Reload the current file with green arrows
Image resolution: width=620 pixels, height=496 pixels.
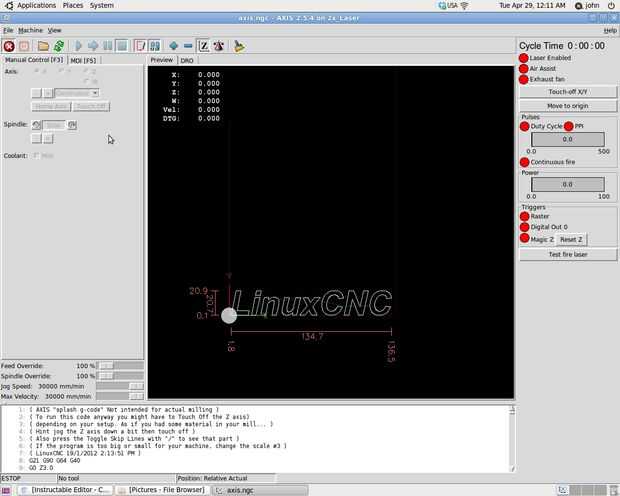click(x=59, y=46)
